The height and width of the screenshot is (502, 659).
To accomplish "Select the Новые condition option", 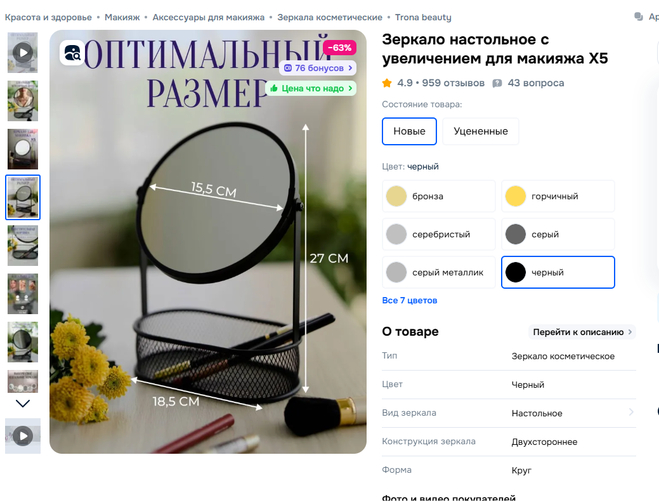I will [409, 131].
